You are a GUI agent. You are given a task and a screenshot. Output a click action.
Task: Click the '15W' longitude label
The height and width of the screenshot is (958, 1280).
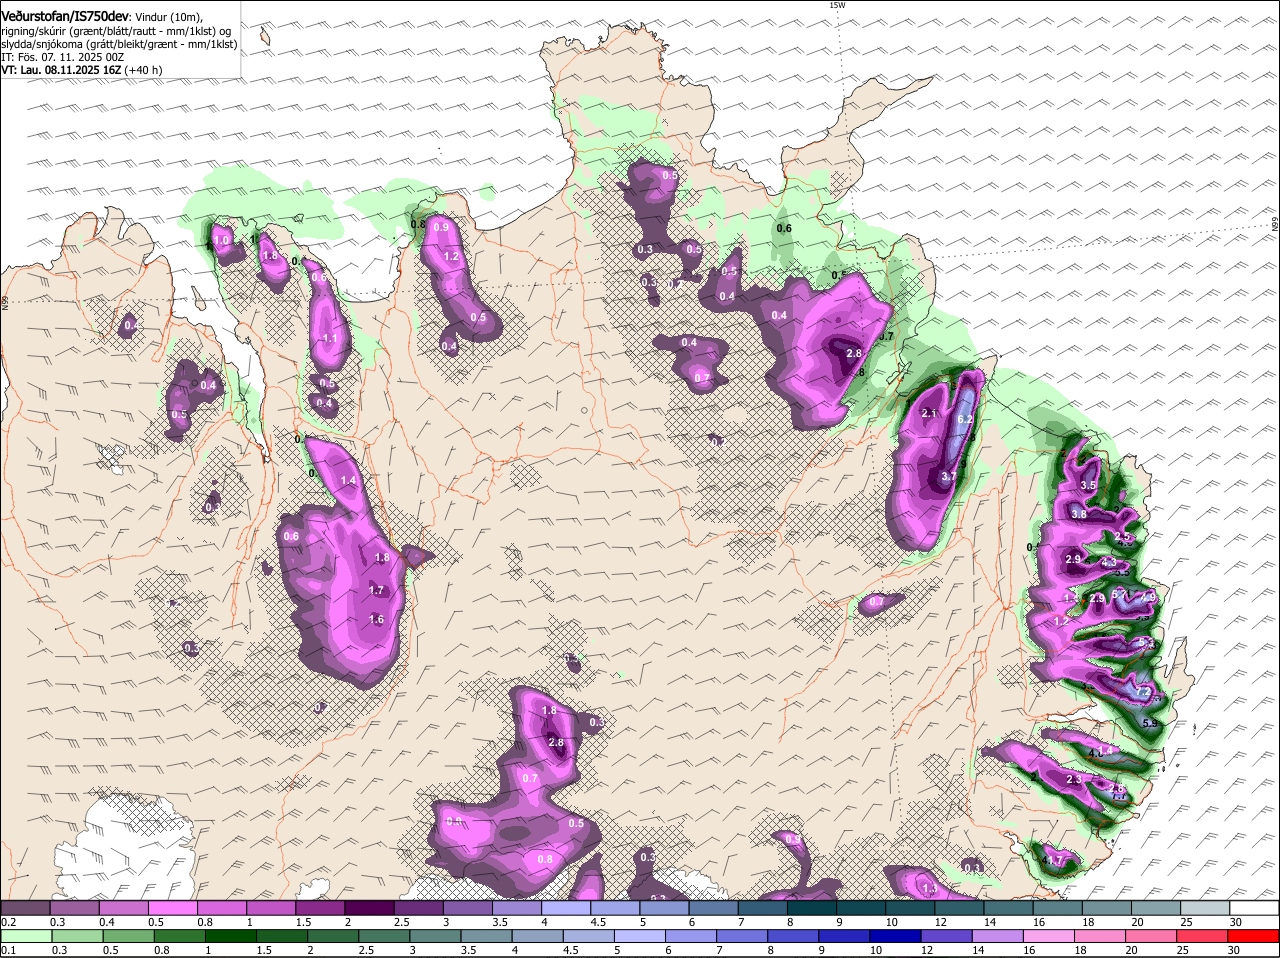(837, 5)
